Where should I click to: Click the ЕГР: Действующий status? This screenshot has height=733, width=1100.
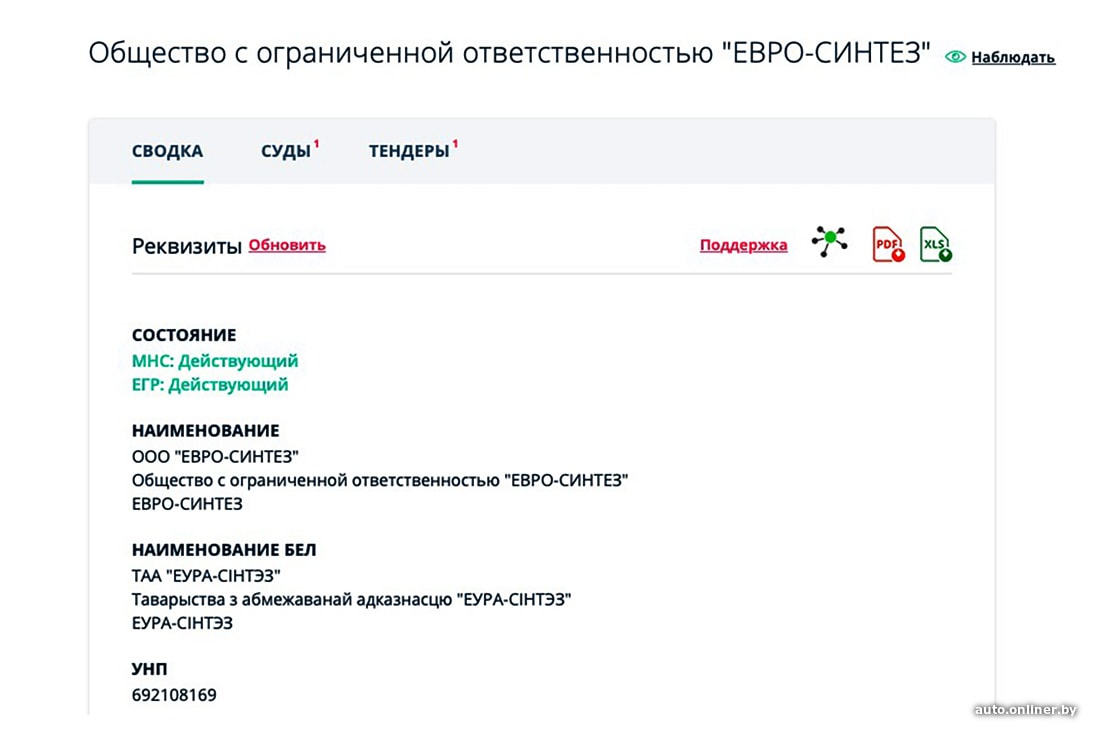click(x=210, y=385)
